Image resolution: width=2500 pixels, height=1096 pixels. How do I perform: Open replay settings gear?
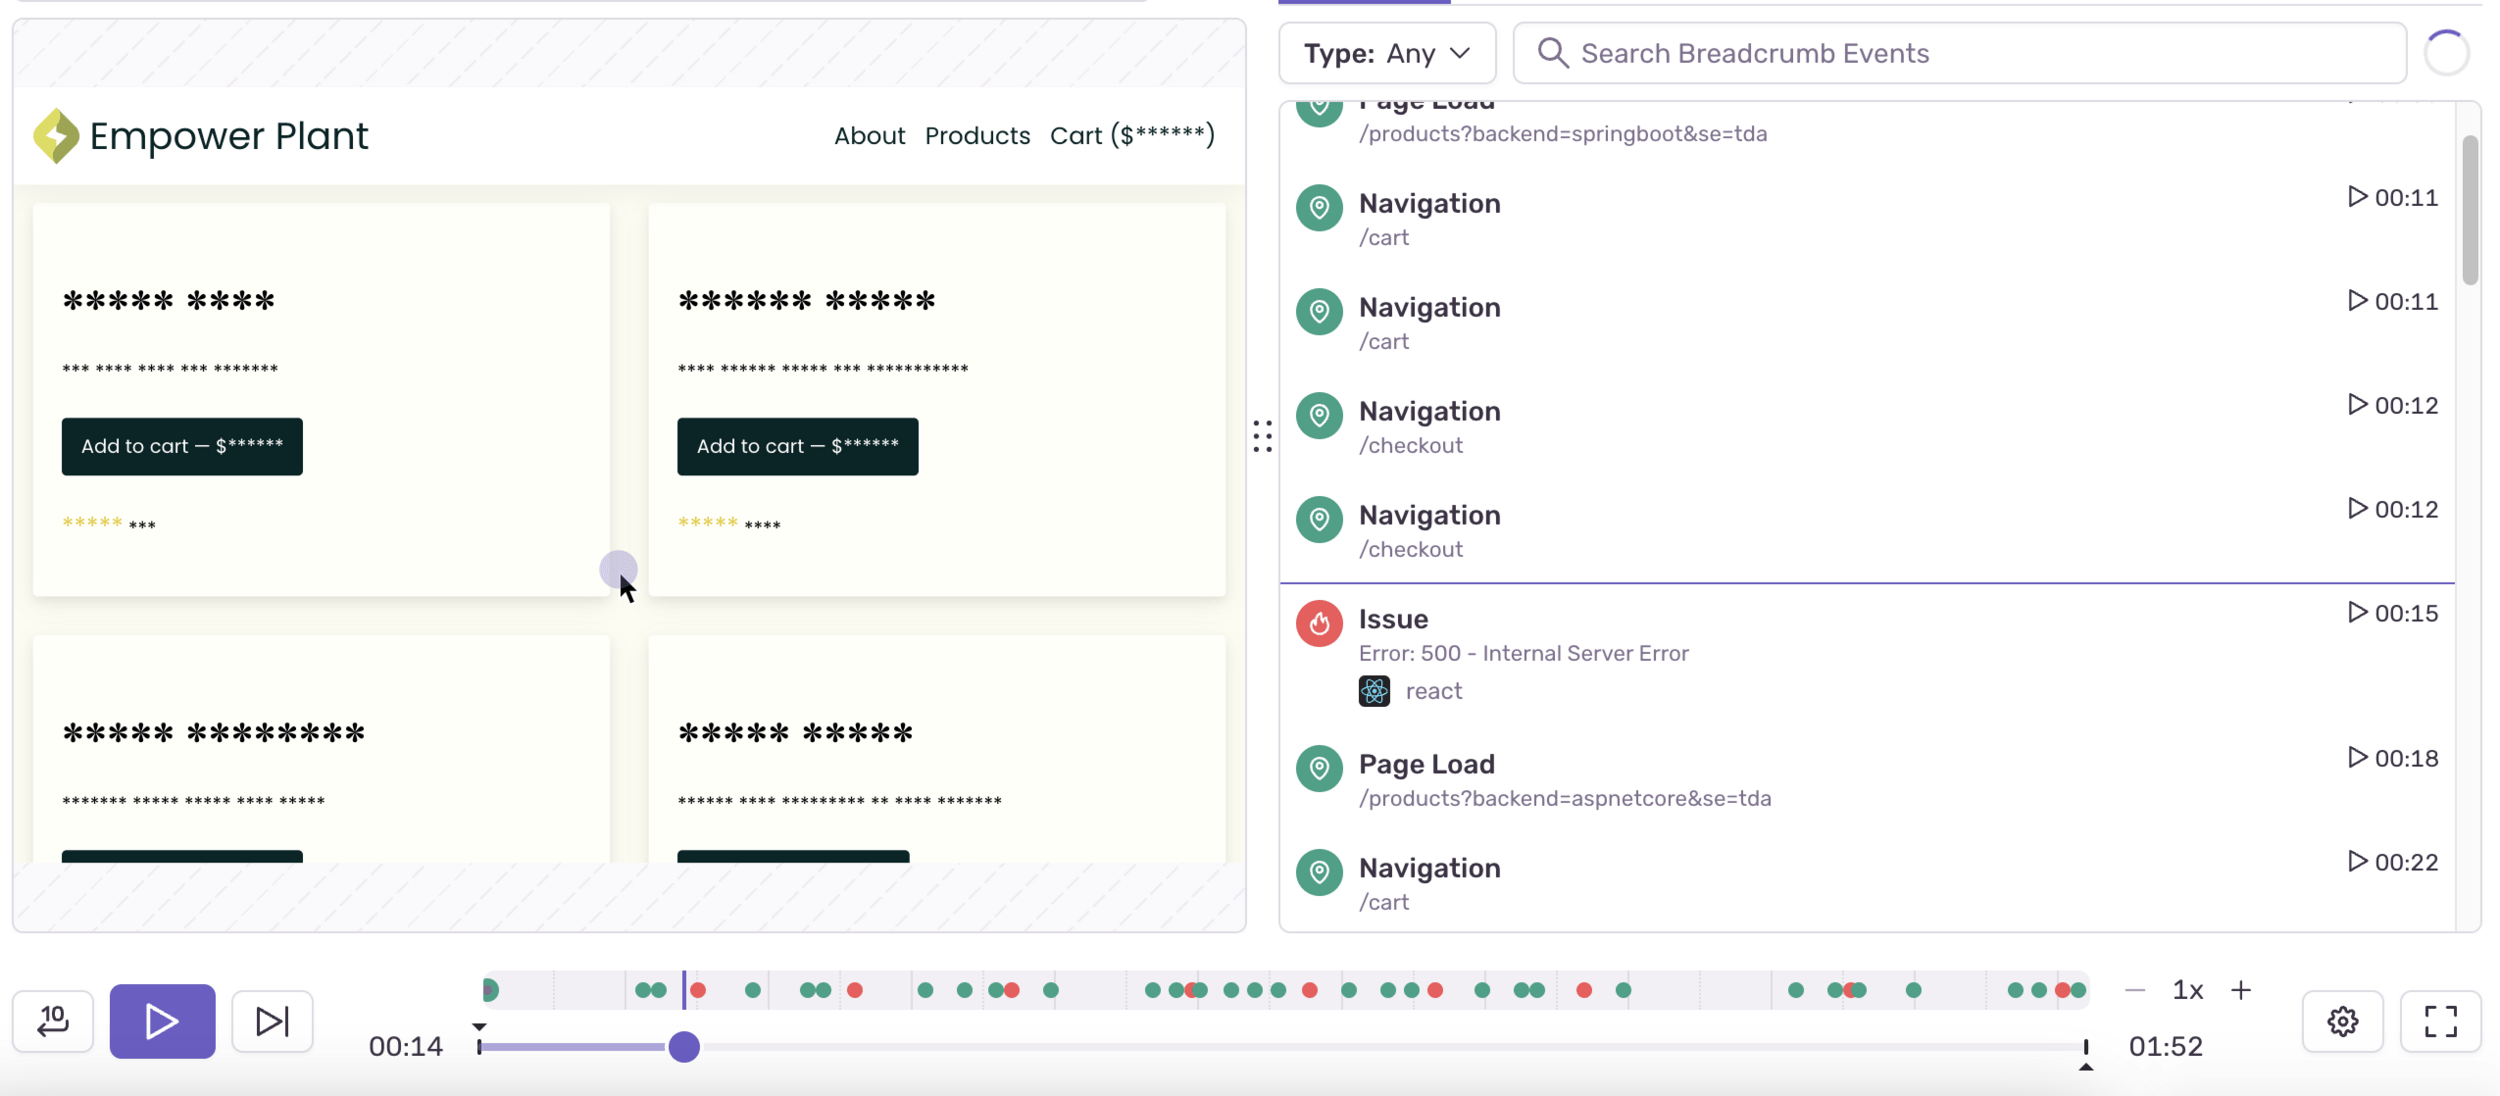pos(2342,1021)
